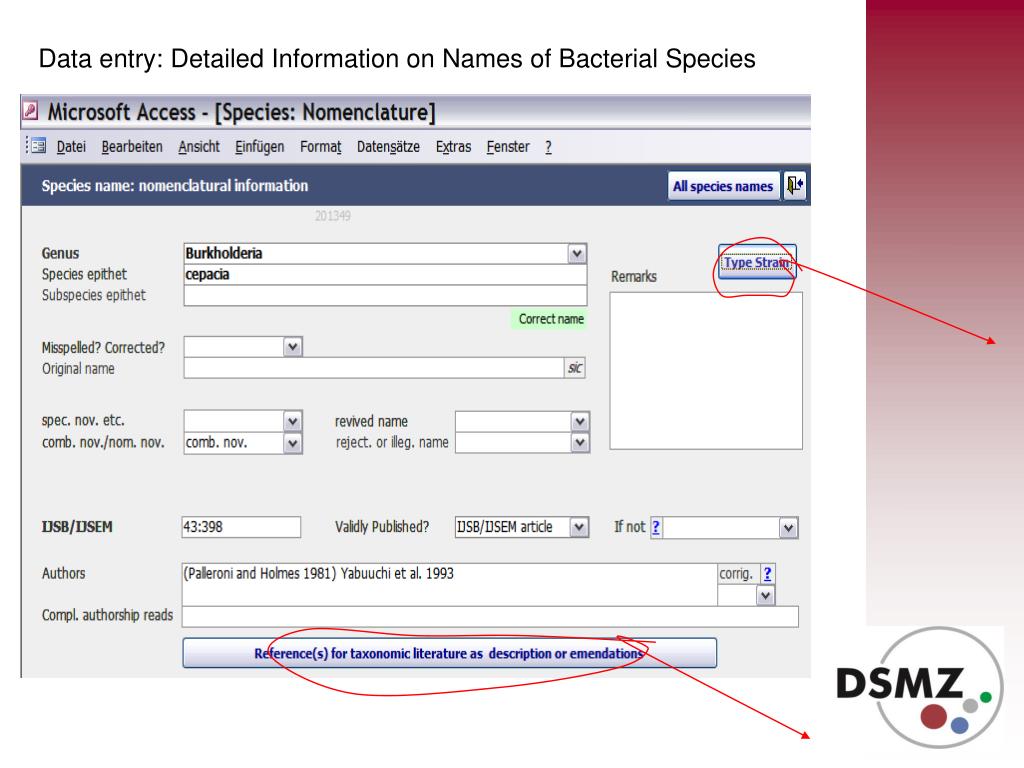The image size is (1024, 768).
Task: Open the Datensätze menu
Action: click(x=388, y=146)
